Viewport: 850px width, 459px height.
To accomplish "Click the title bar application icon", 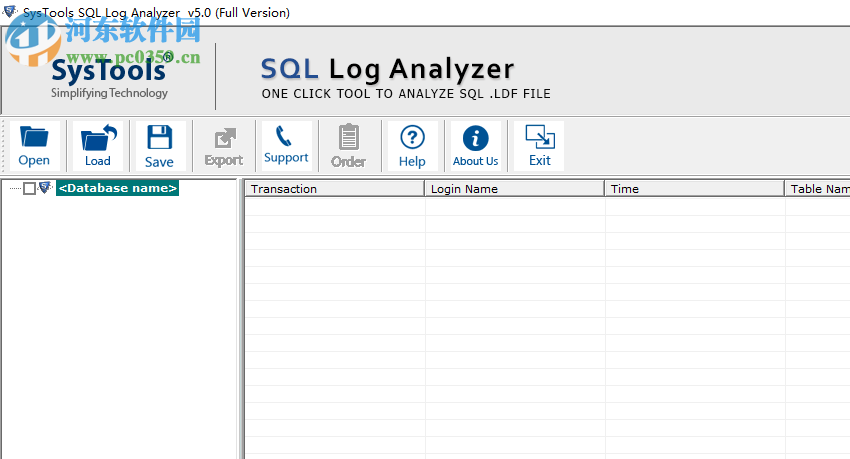I will 10,11.
